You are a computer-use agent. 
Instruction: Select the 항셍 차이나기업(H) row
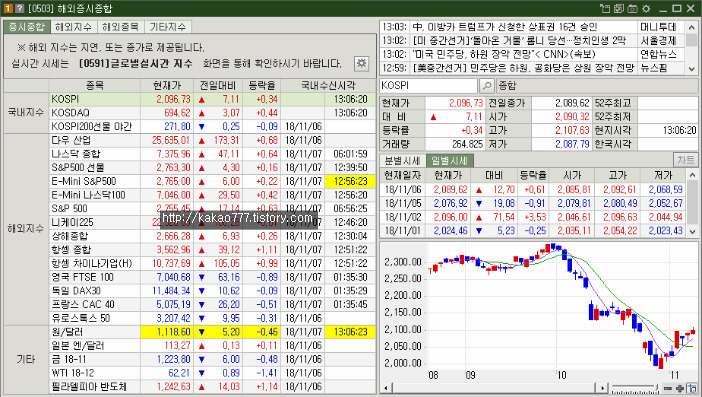(212, 263)
